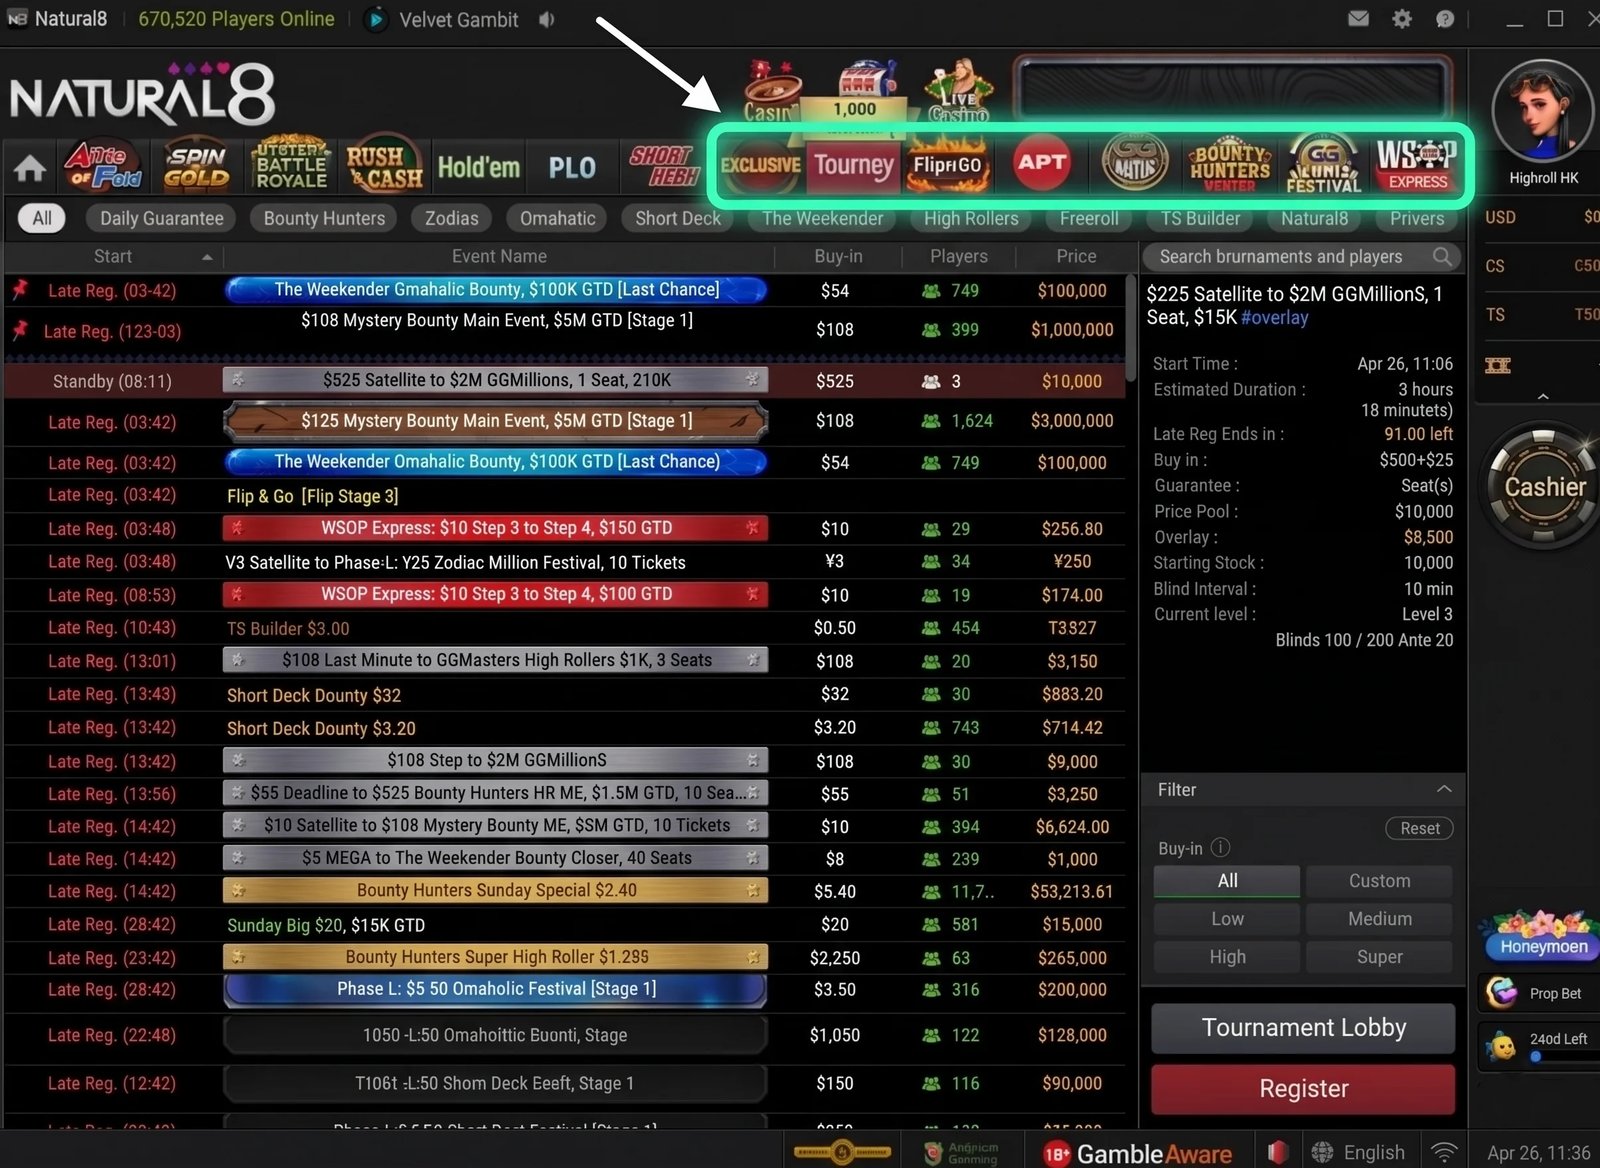Select the High buy-in filter
This screenshot has width=1600, height=1168.
click(1227, 957)
